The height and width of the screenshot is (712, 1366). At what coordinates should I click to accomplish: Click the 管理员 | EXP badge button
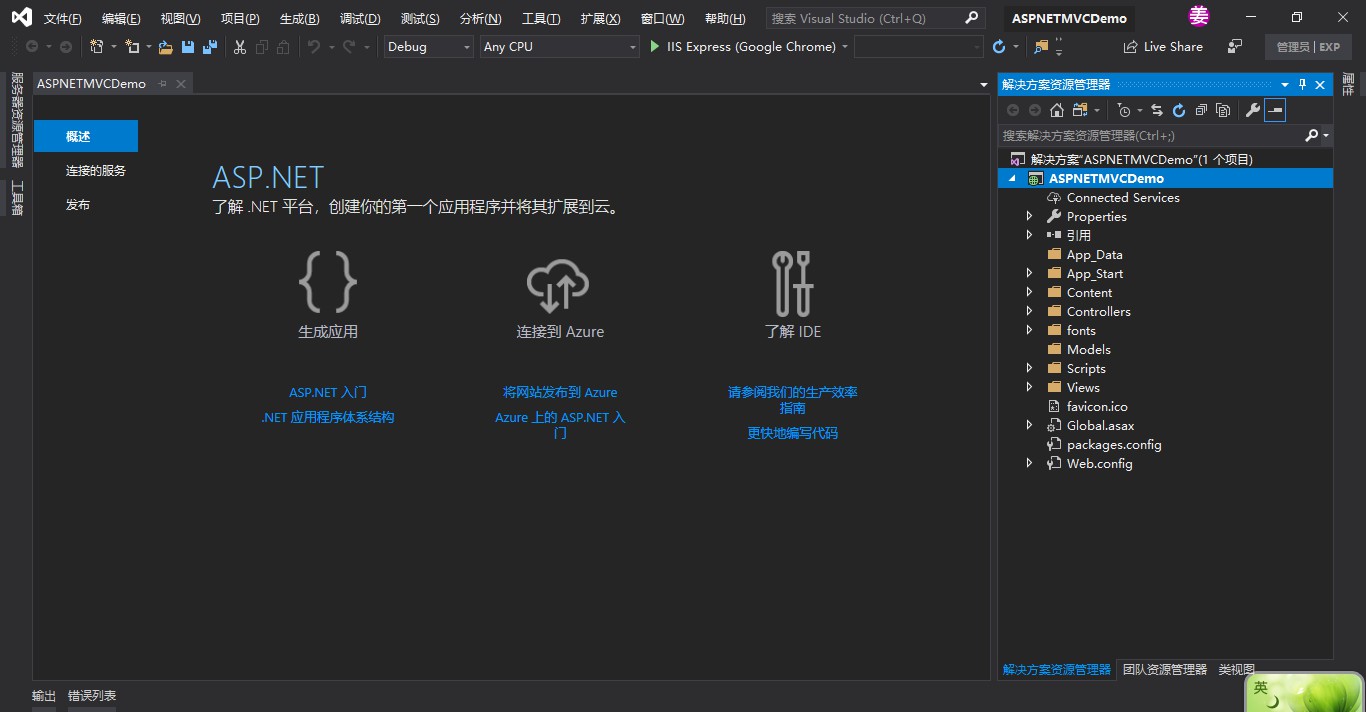1308,47
